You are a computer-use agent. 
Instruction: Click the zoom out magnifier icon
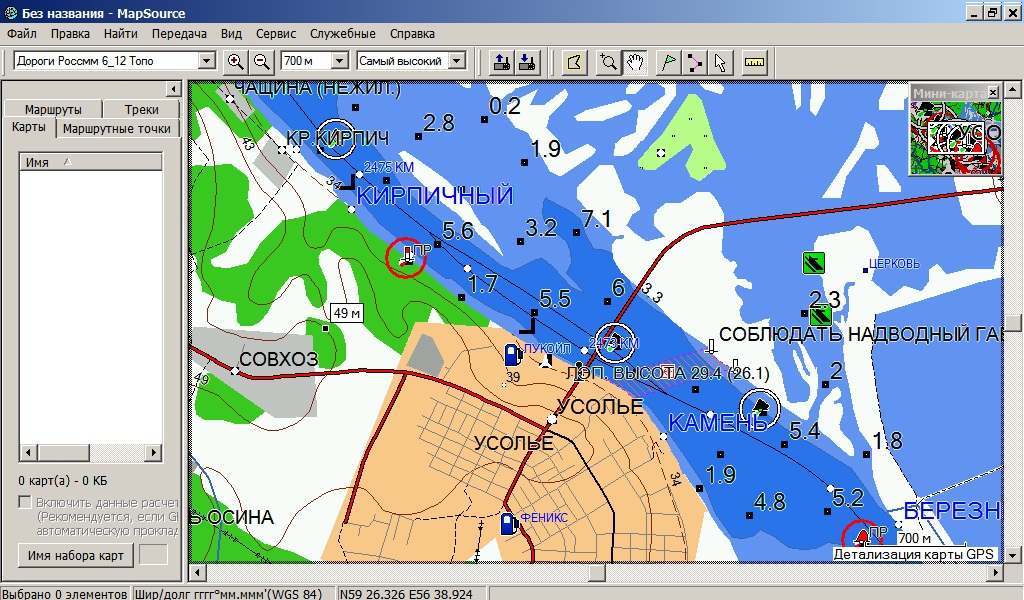pos(261,61)
